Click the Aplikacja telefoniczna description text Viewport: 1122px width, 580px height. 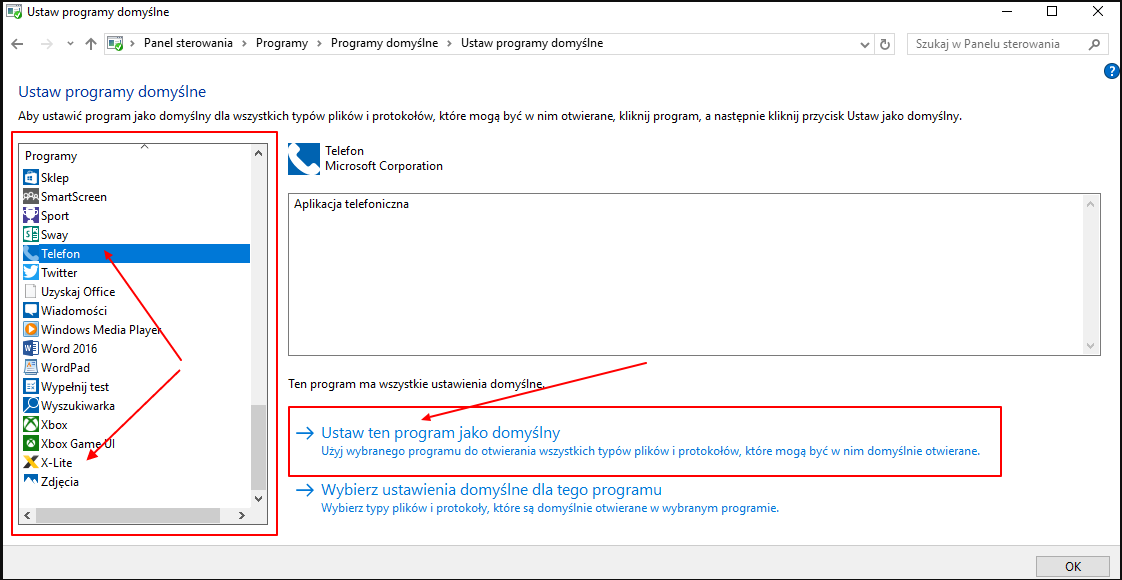[351, 204]
